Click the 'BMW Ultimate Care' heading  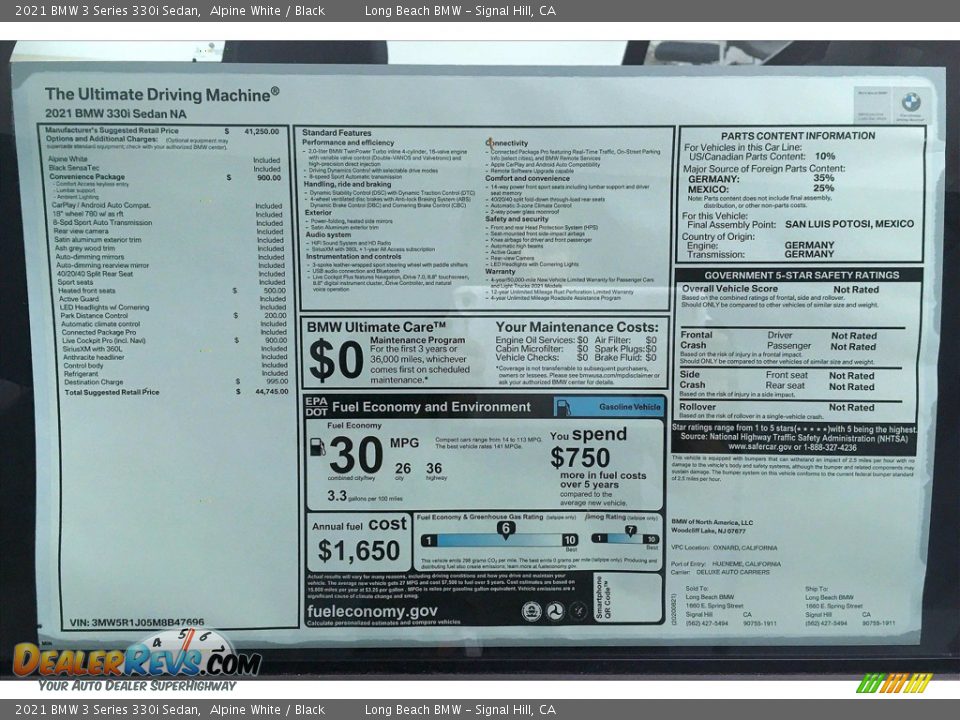pos(376,327)
